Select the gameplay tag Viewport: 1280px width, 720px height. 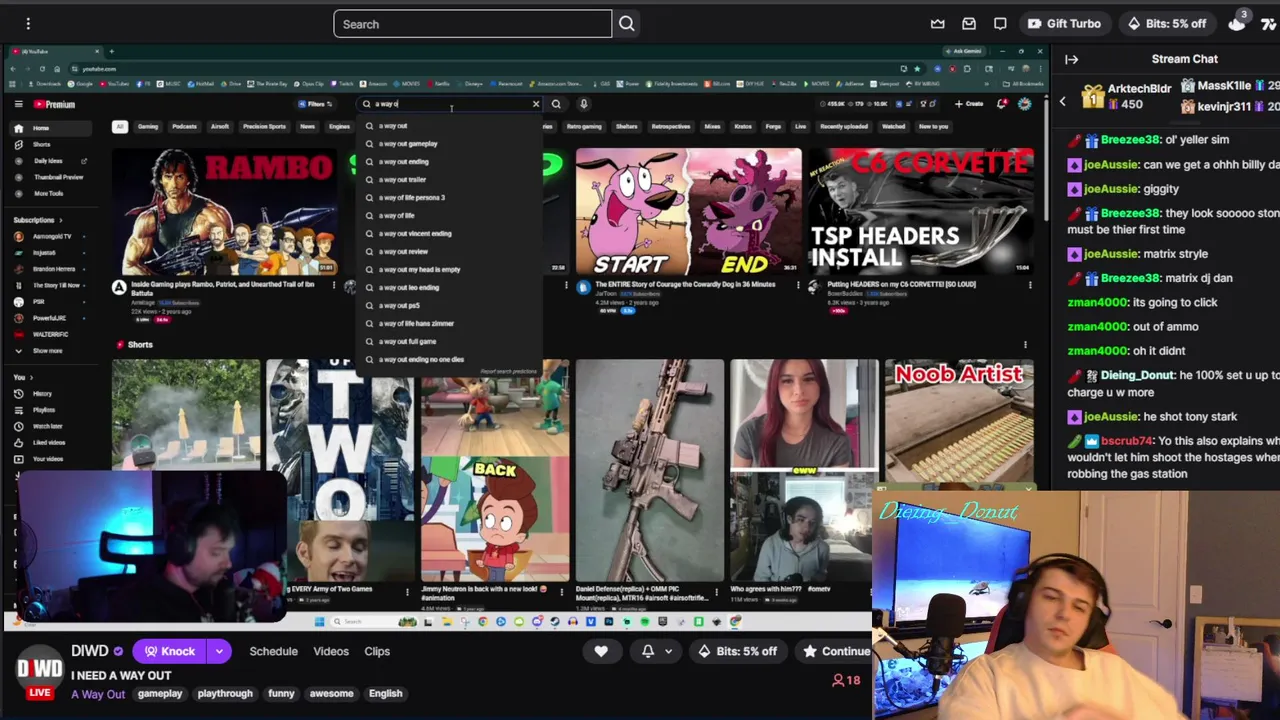coord(160,693)
